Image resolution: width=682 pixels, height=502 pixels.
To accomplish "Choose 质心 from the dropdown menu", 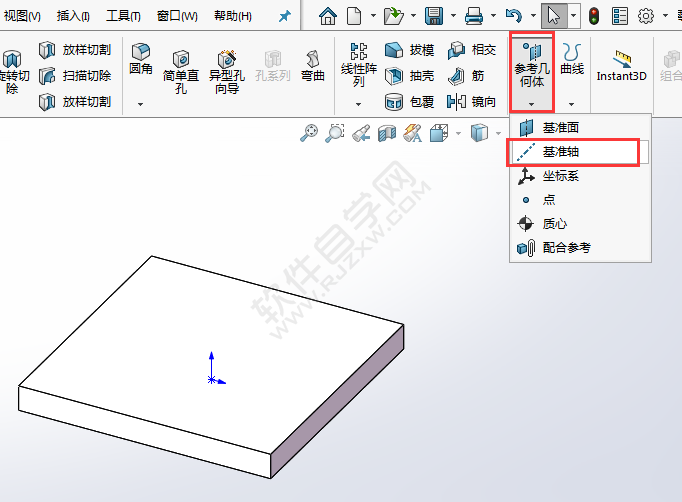I will 580,224.
